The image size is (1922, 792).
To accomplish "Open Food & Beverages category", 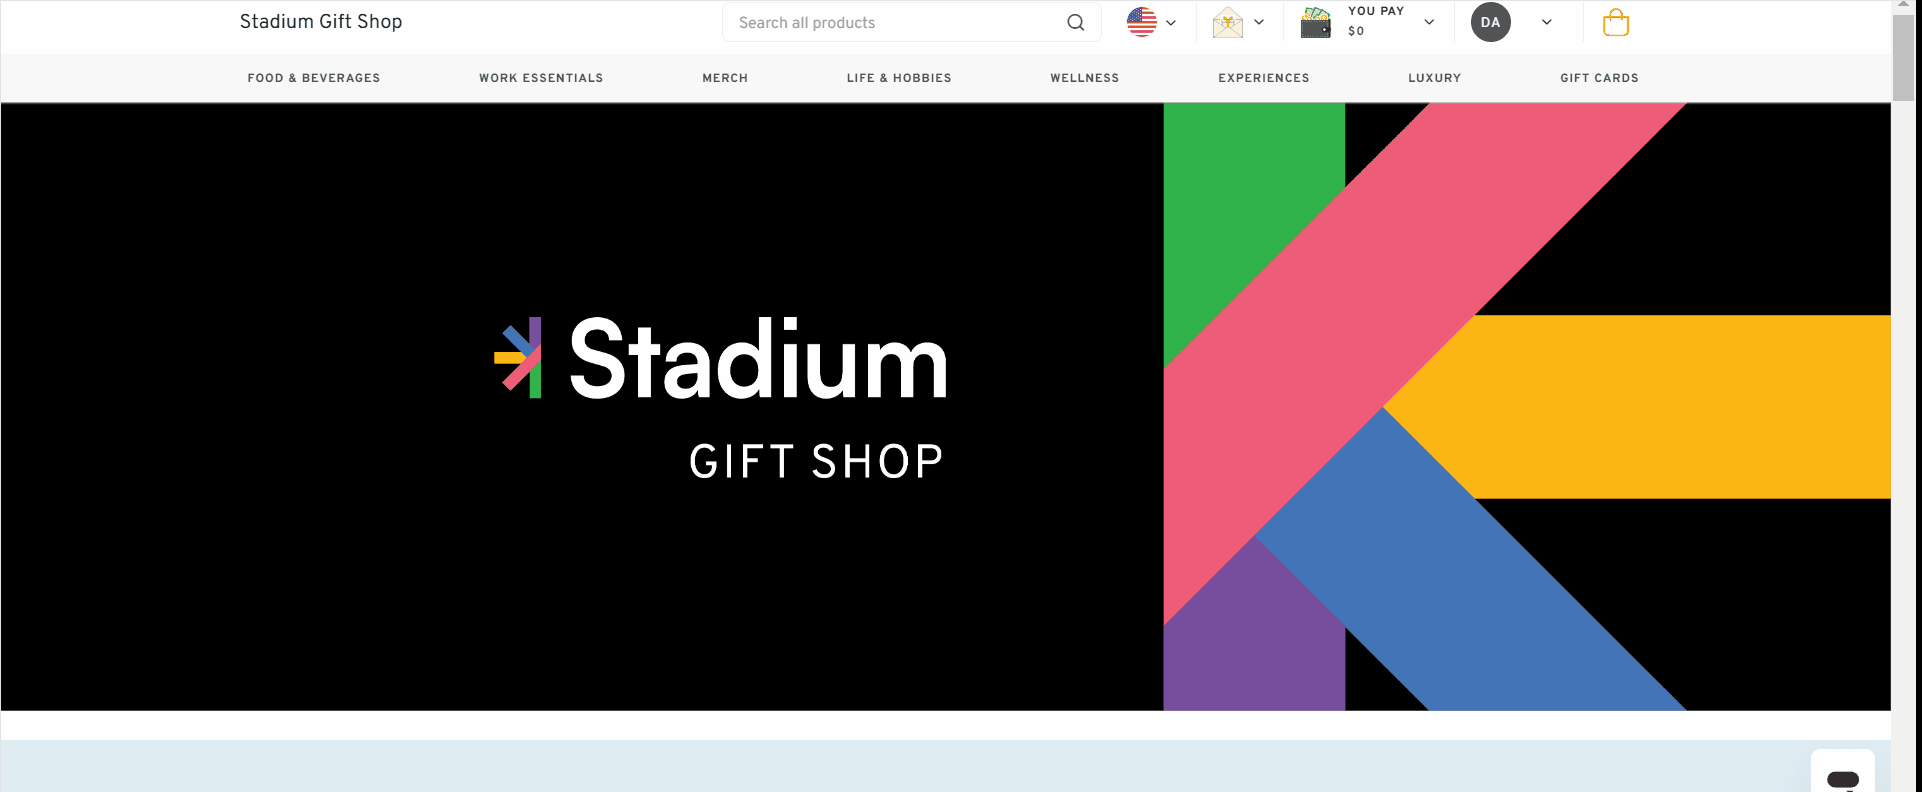I will coord(314,78).
